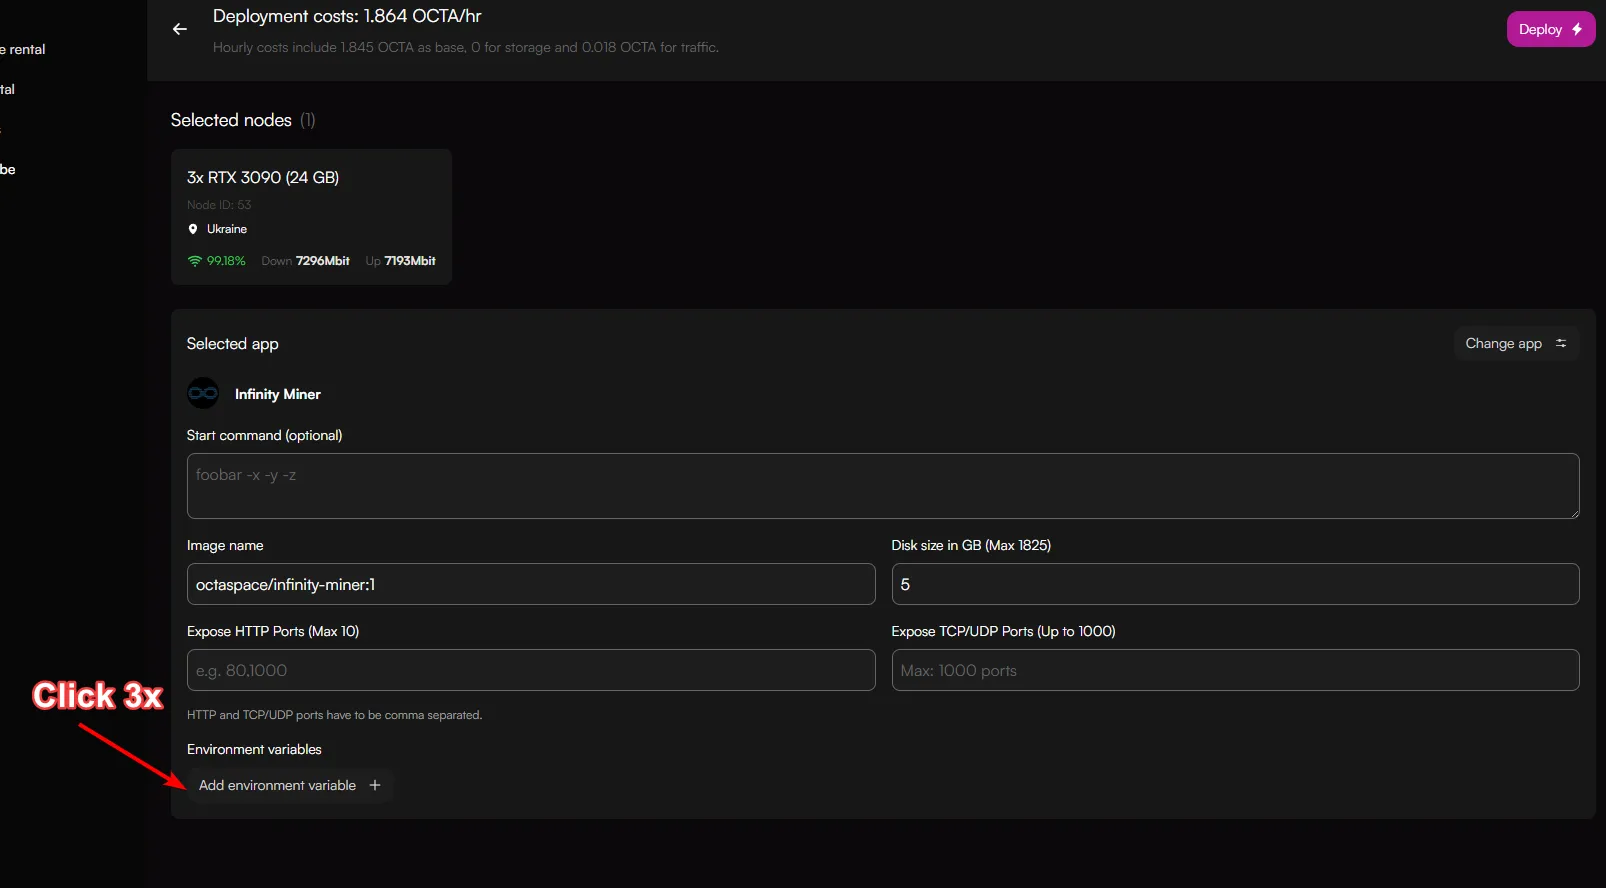Click the back arrow icon
Image resolution: width=1606 pixels, height=888 pixels.
click(180, 29)
